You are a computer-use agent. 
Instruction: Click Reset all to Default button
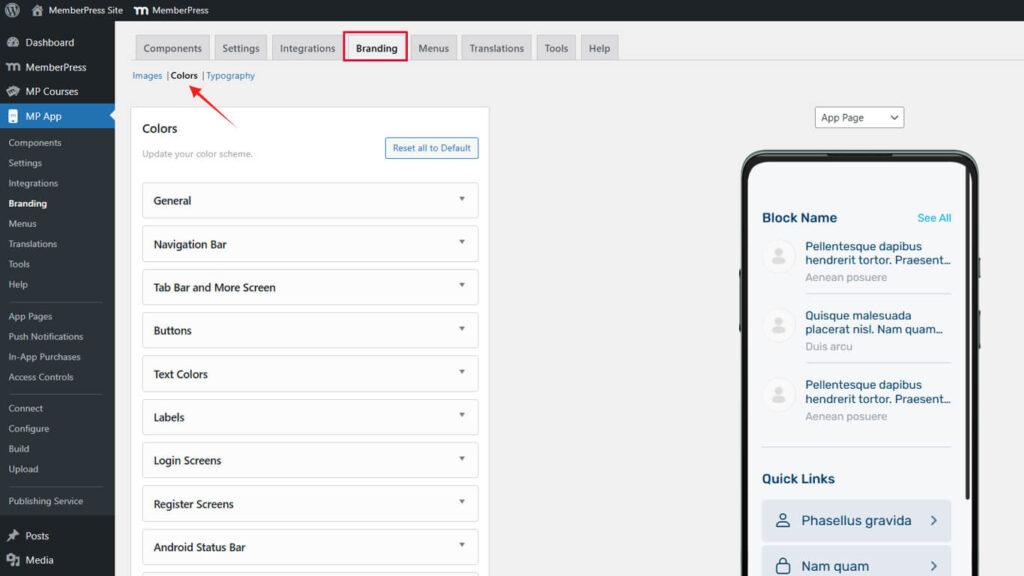click(x=431, y=148)
